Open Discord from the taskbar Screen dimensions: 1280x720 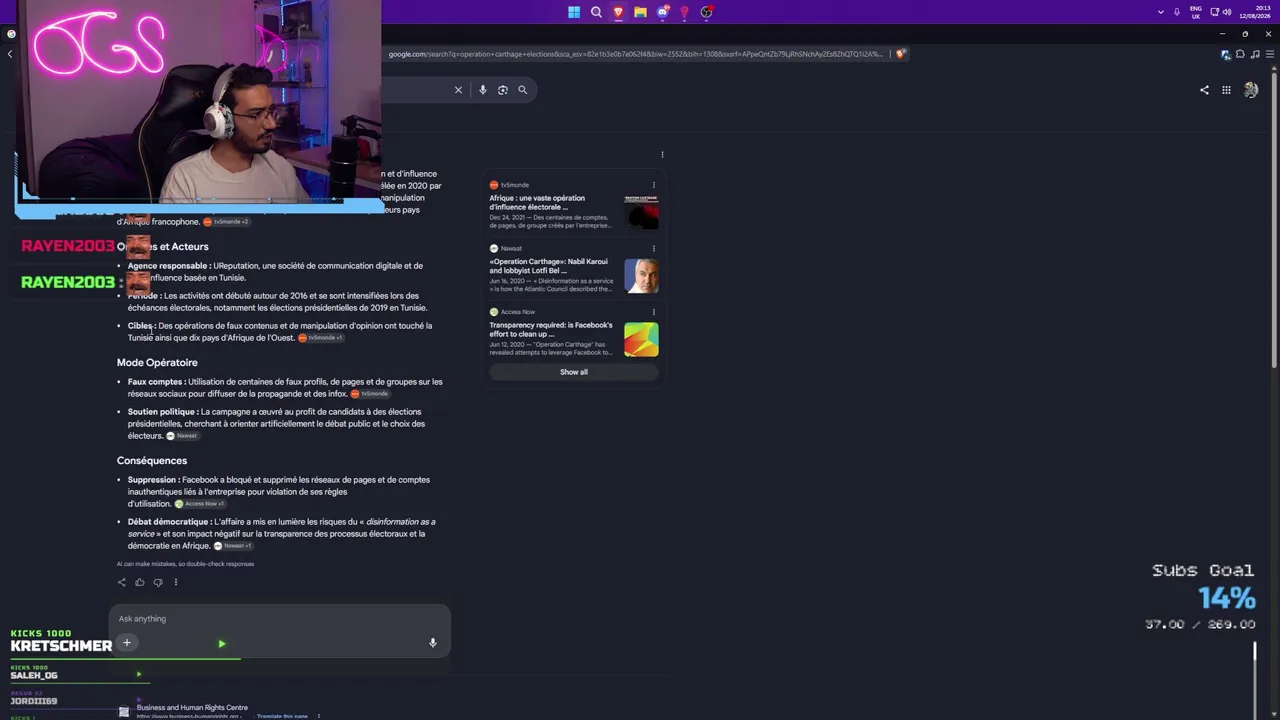coord(662,12)
